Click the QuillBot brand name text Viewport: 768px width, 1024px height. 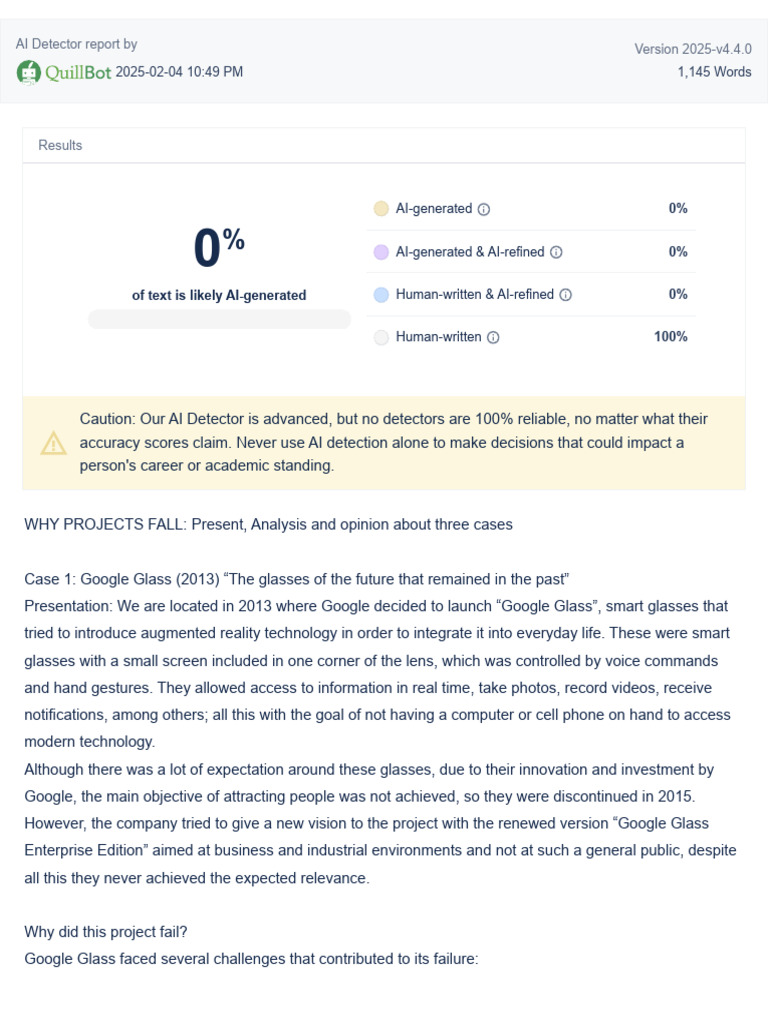[x=78, y=72]
